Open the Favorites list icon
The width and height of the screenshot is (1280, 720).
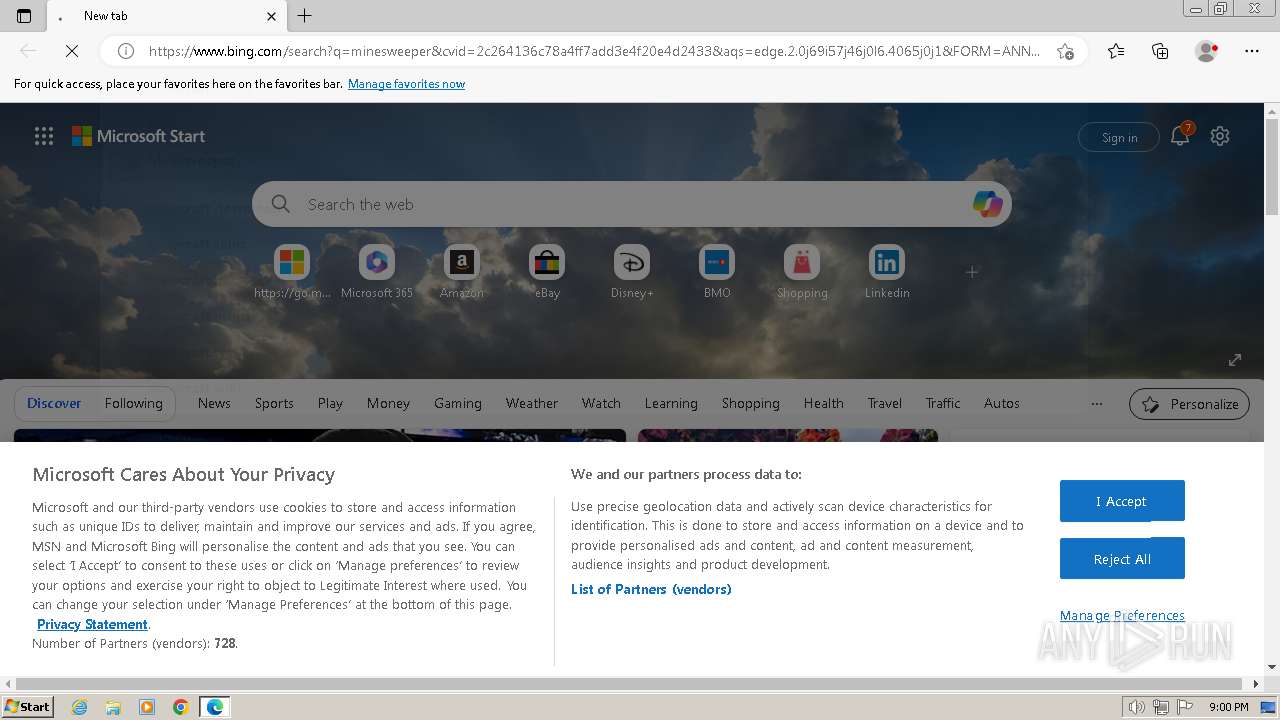pos(1116,51)
